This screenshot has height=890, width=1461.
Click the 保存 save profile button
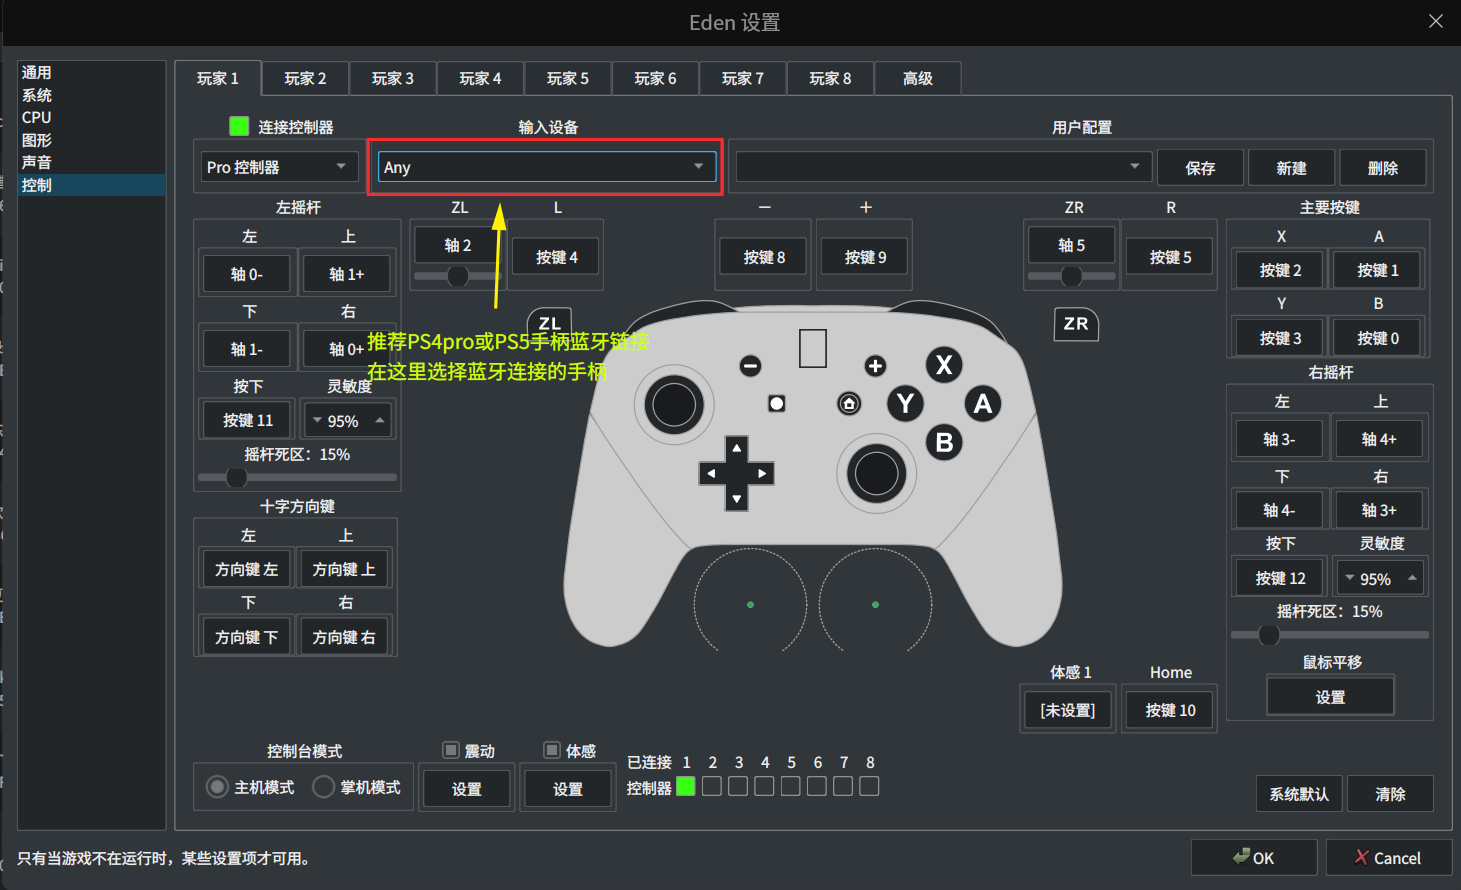(1200, 168)
